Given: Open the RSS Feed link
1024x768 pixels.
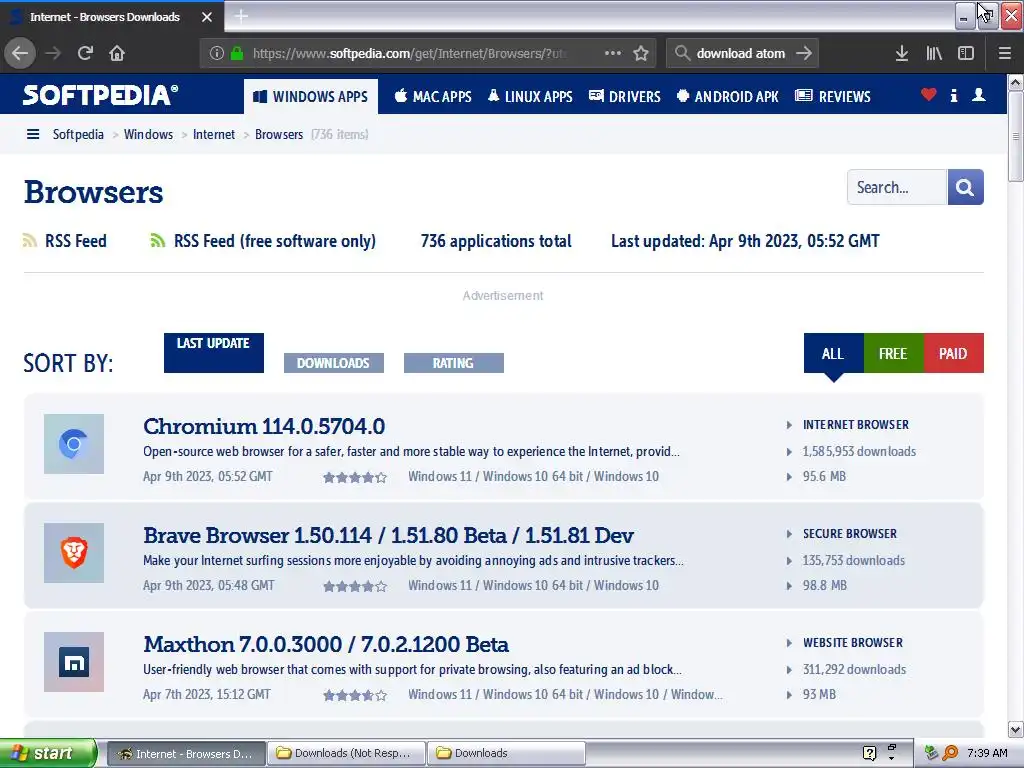Looking at the screenshot, I should [65, 241].
